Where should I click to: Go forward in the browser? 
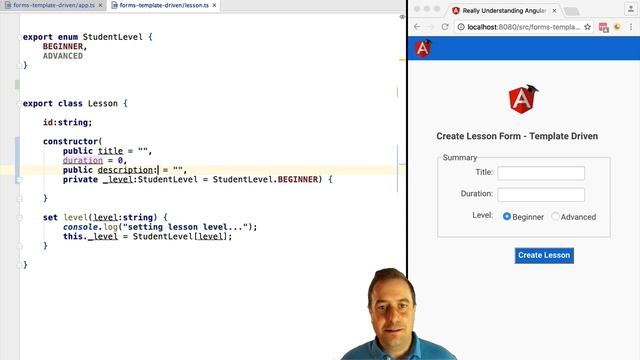tap(431, 27)
